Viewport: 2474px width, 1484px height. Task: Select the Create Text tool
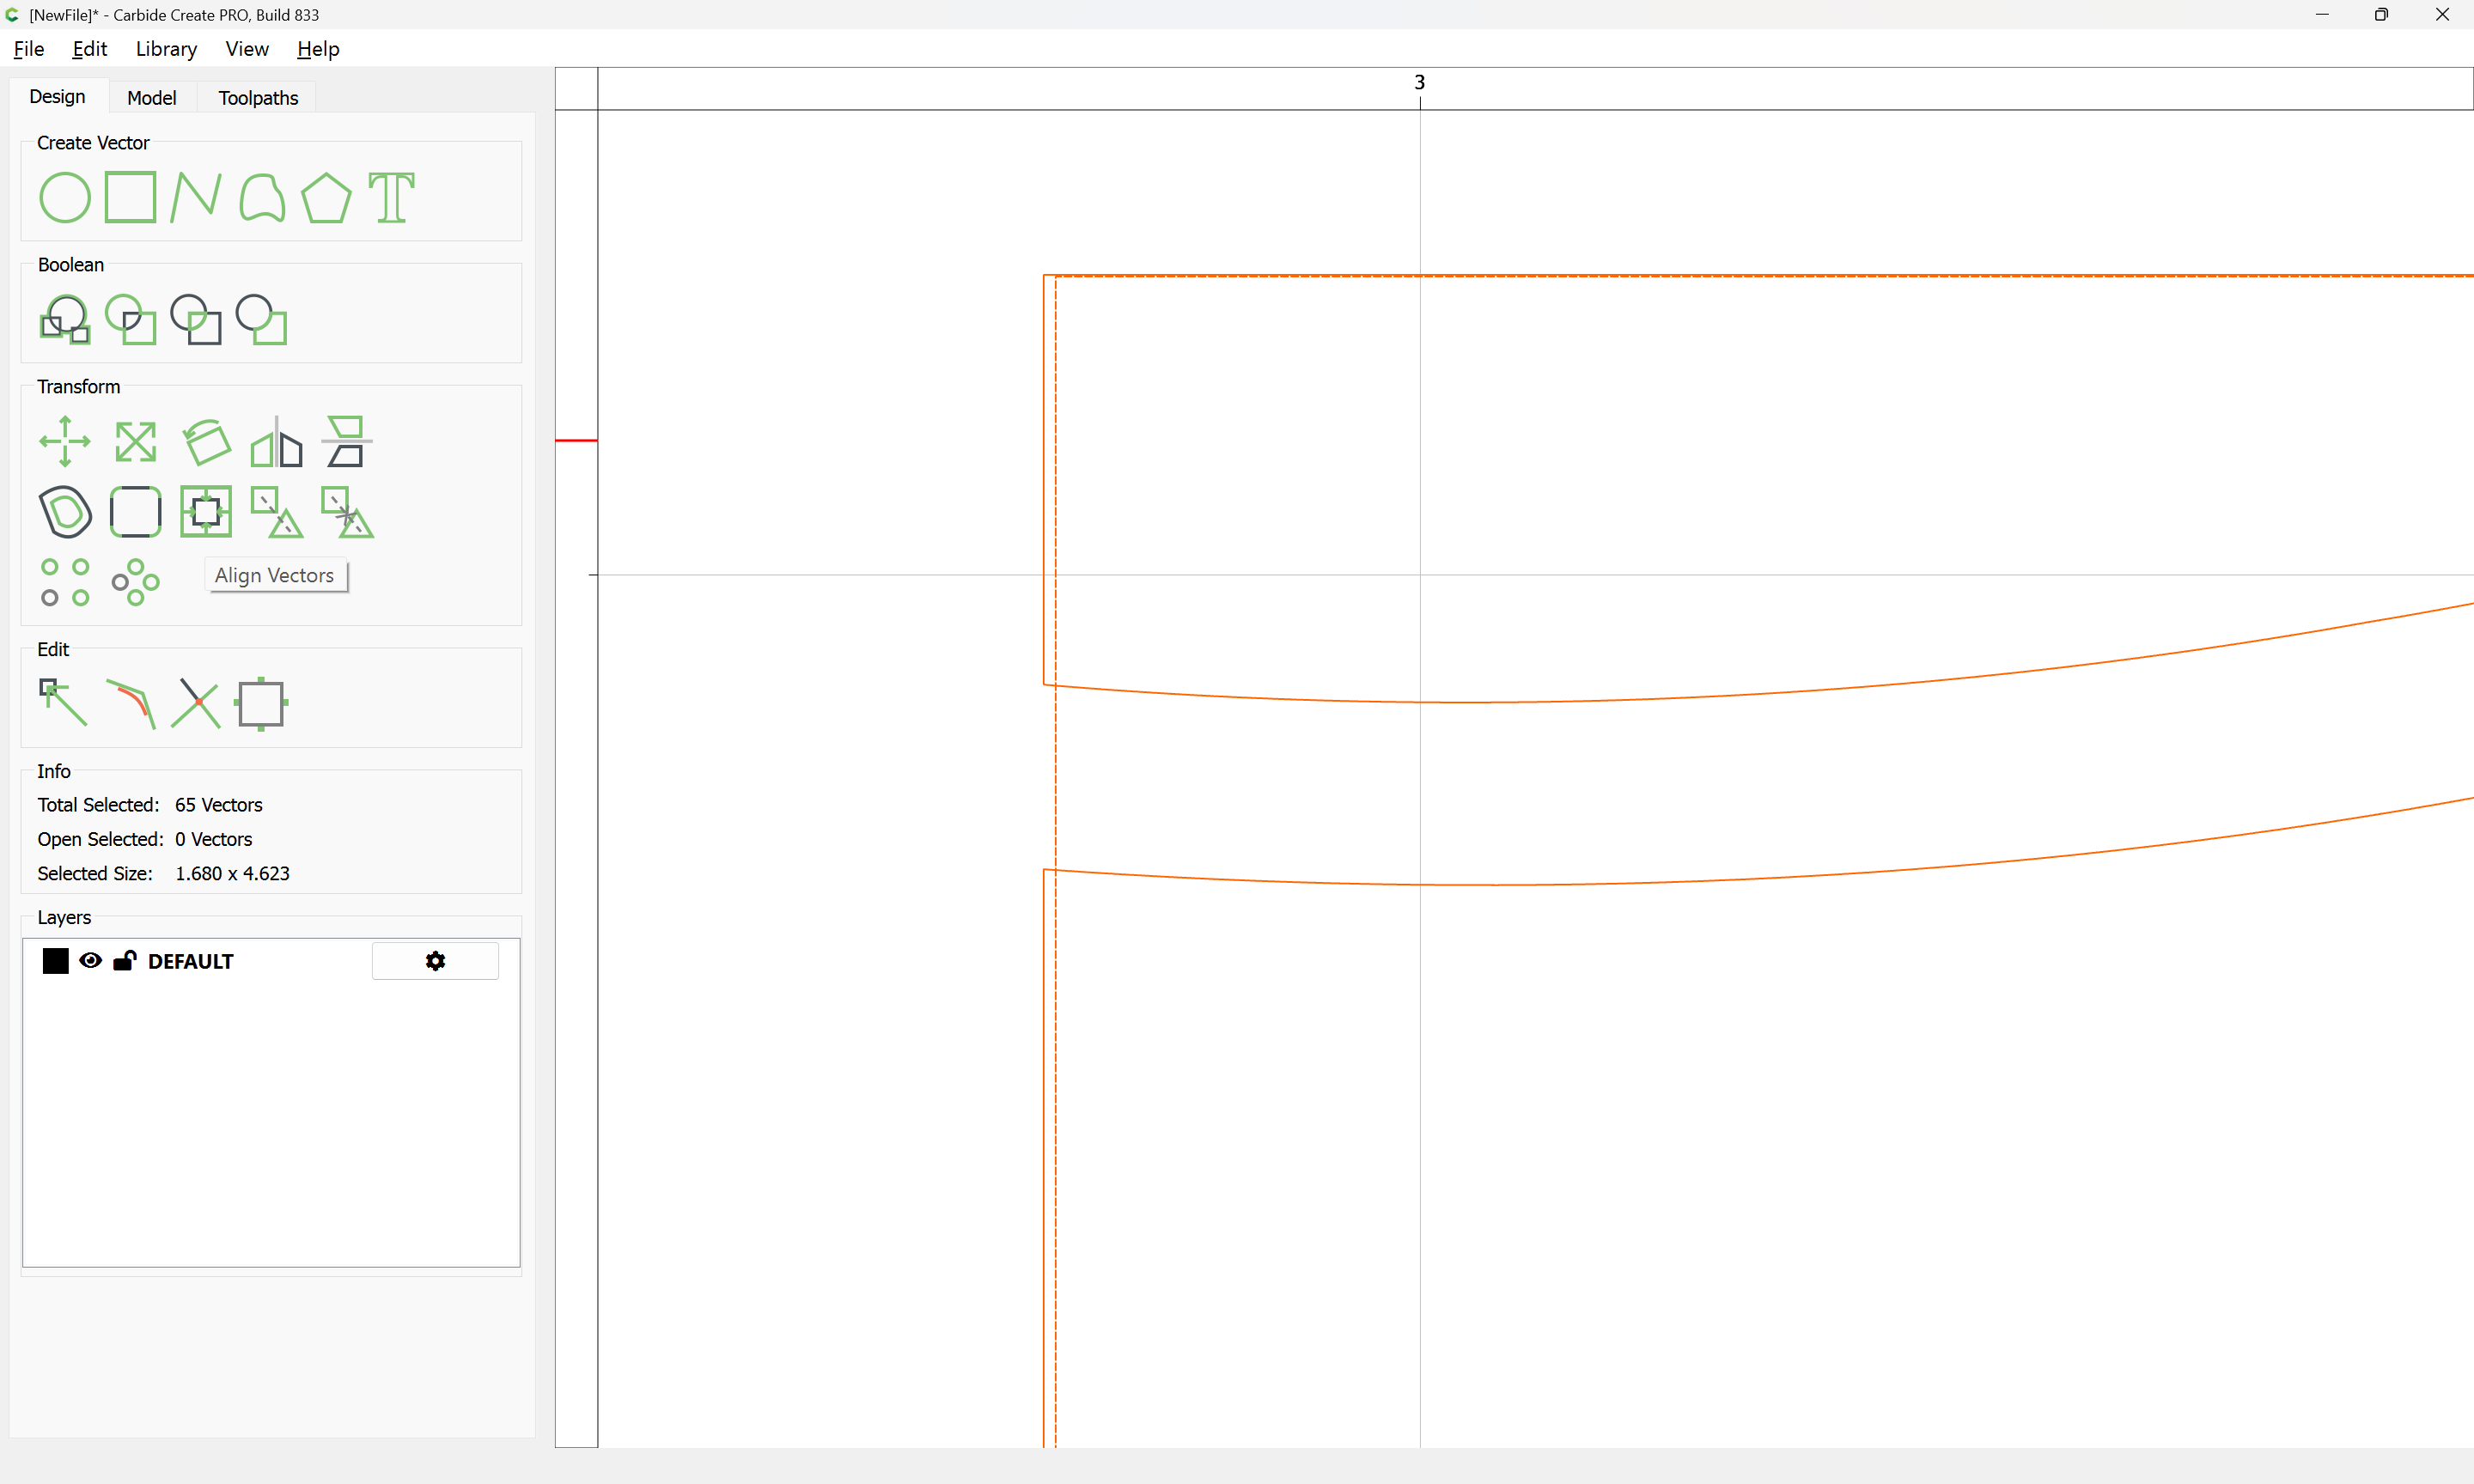pos(391,197)
